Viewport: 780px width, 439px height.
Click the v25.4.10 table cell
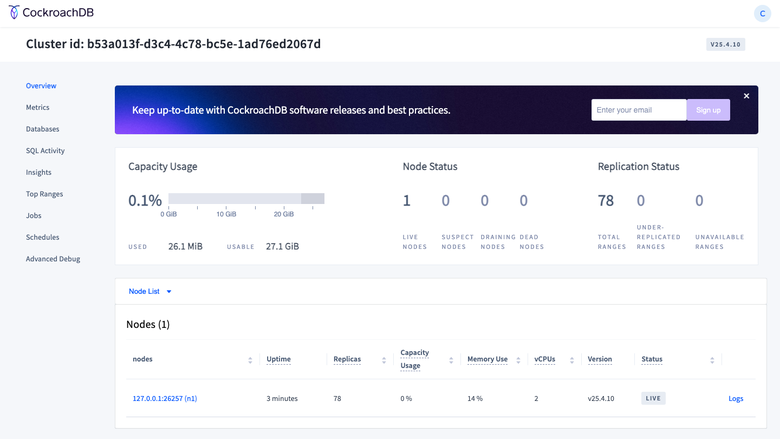pyautogui.click(x=601, y=398)
